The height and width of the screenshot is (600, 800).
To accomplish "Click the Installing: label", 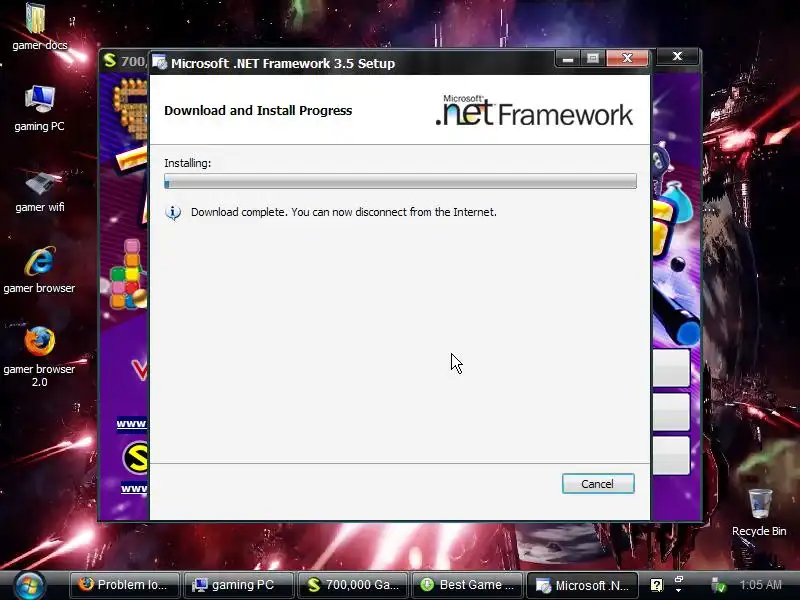I will point(187,163).
